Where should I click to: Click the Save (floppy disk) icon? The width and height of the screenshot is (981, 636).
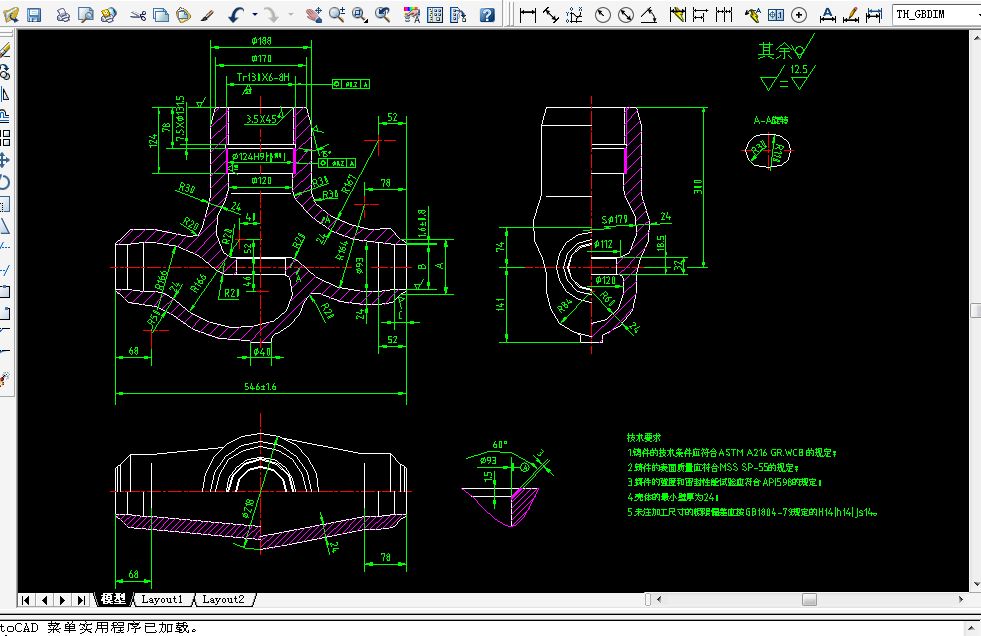click(34, 15)
